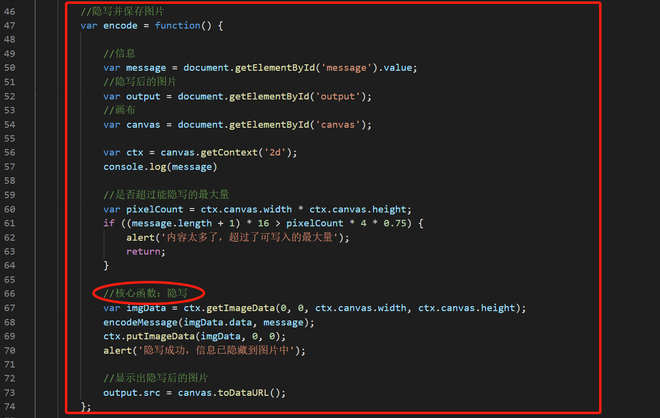Image resolution: width=660 pixels, height=418 pixels.
Task: Click the 'if' keyword on line 61
Action: (x=109, y=223)
